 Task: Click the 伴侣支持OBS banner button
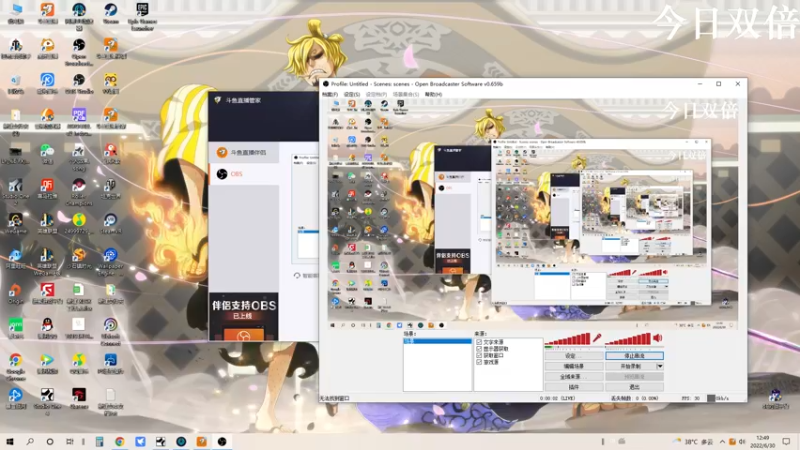click(244, 335)
